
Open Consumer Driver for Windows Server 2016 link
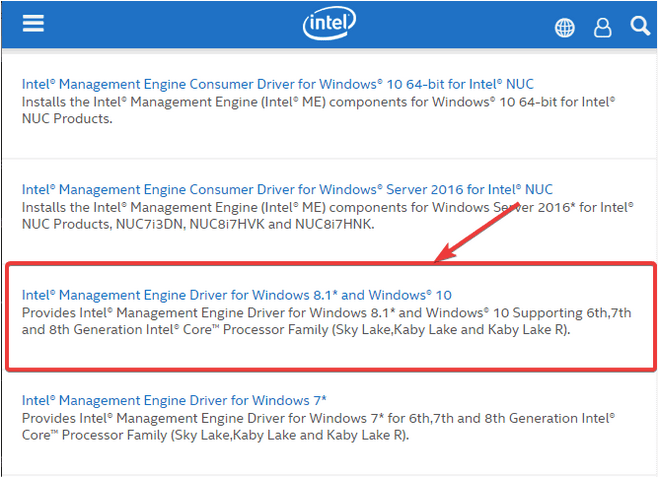click(x=287, y=190)
